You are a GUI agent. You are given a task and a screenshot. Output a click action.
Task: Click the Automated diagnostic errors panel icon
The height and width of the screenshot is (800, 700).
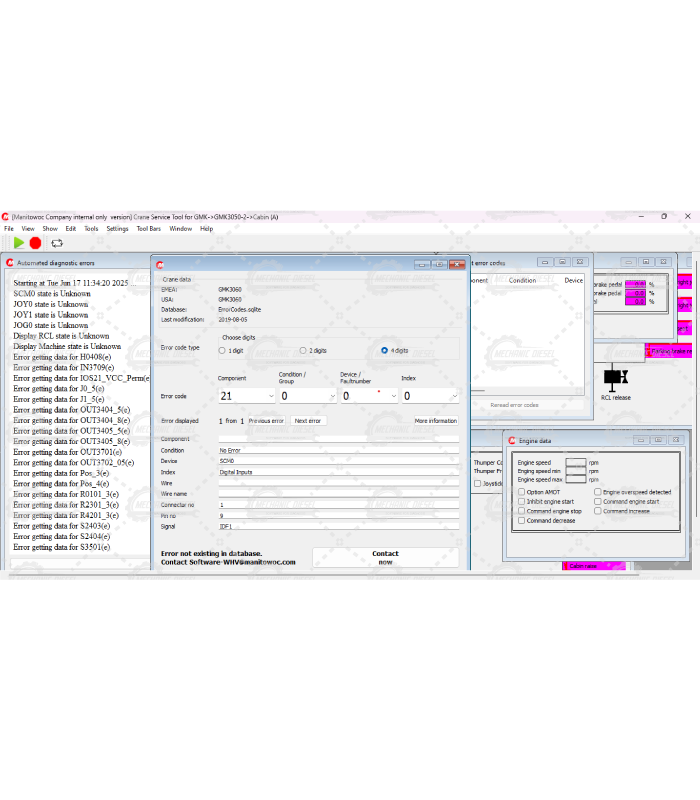[x=10, y=263]
